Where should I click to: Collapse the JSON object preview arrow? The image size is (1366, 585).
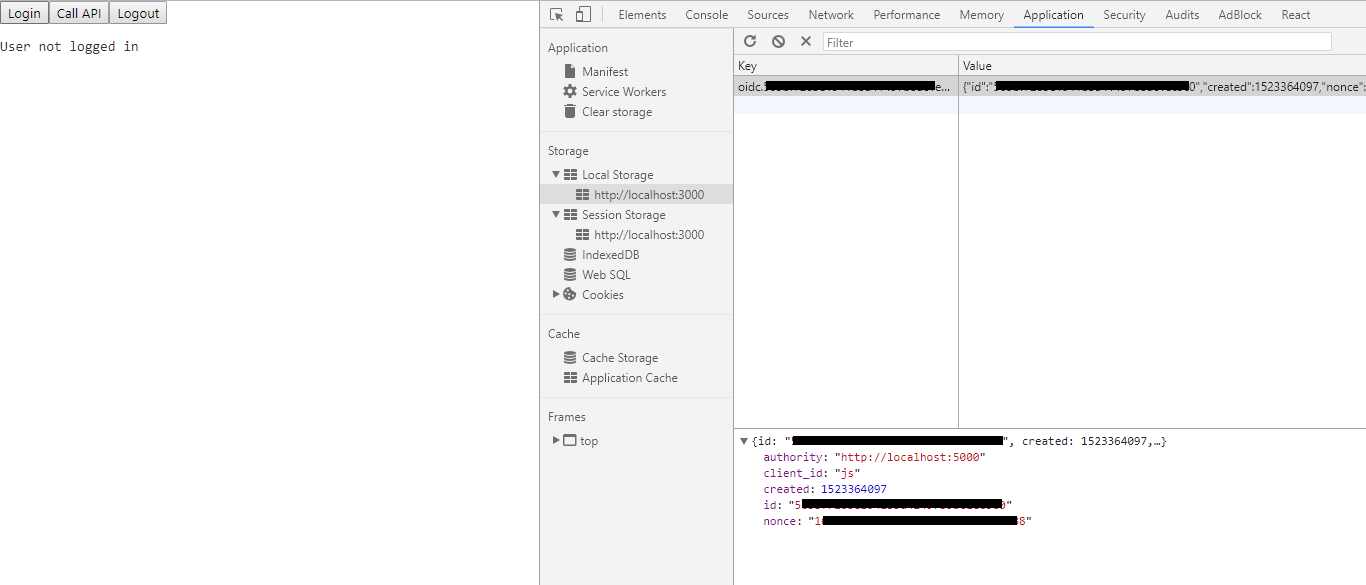tap(744, 441)
